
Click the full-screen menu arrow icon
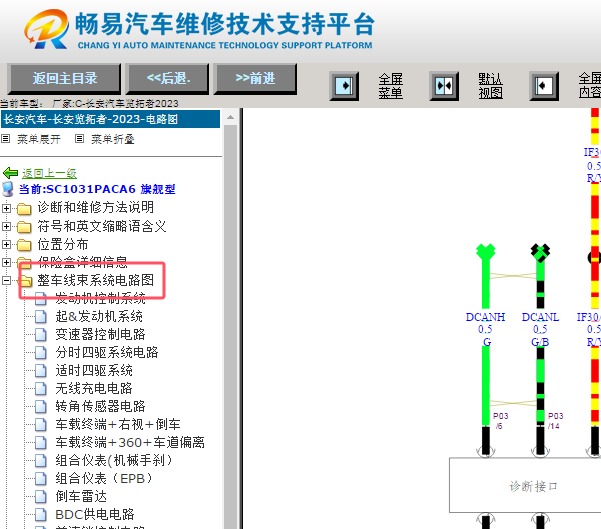click(x=344, y=86)
